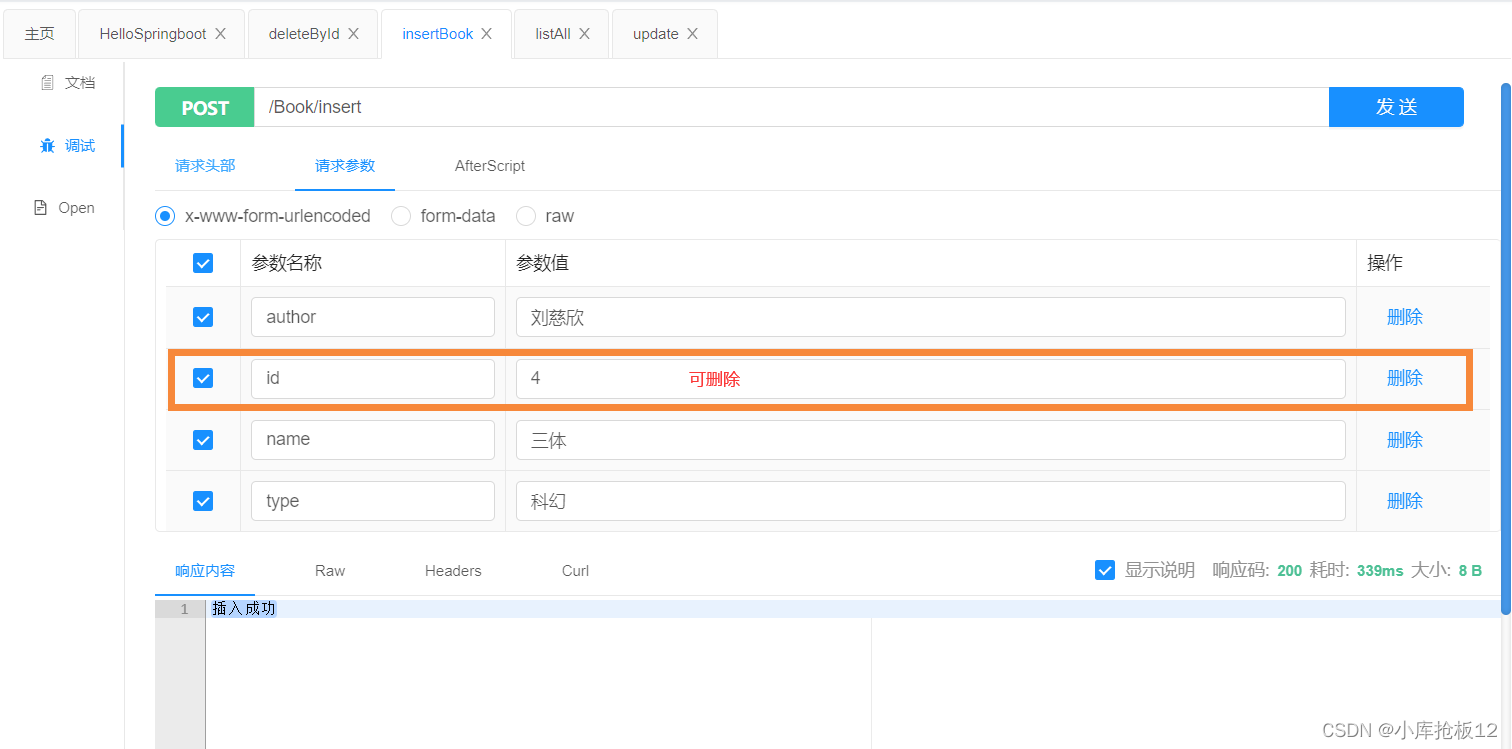The width and height of the screenshot is (1512, 749).
Task: Select raw radio option
Action: pos(526,216)
